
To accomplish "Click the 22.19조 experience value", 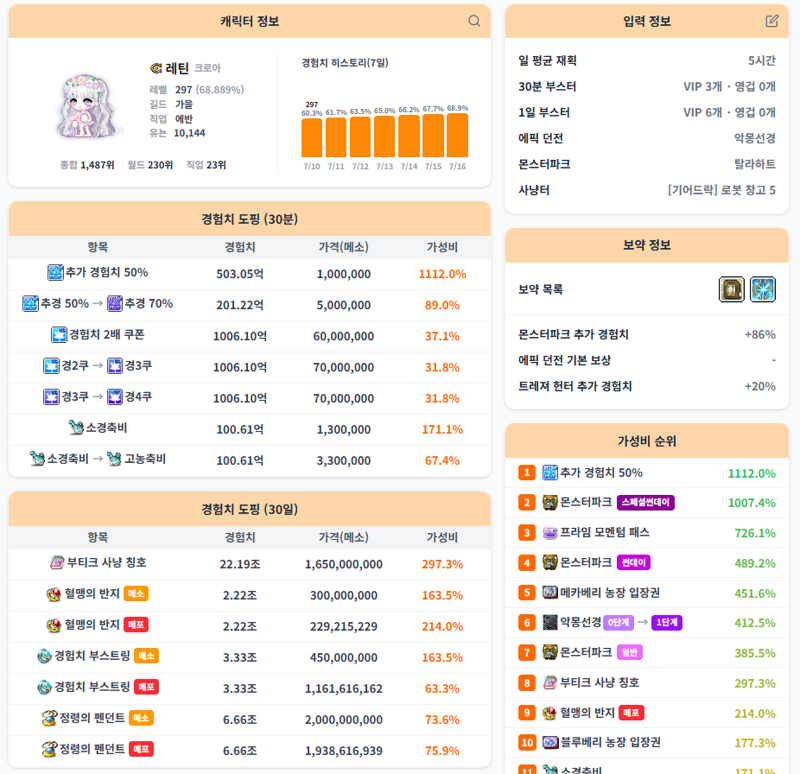I will point(240,564).
